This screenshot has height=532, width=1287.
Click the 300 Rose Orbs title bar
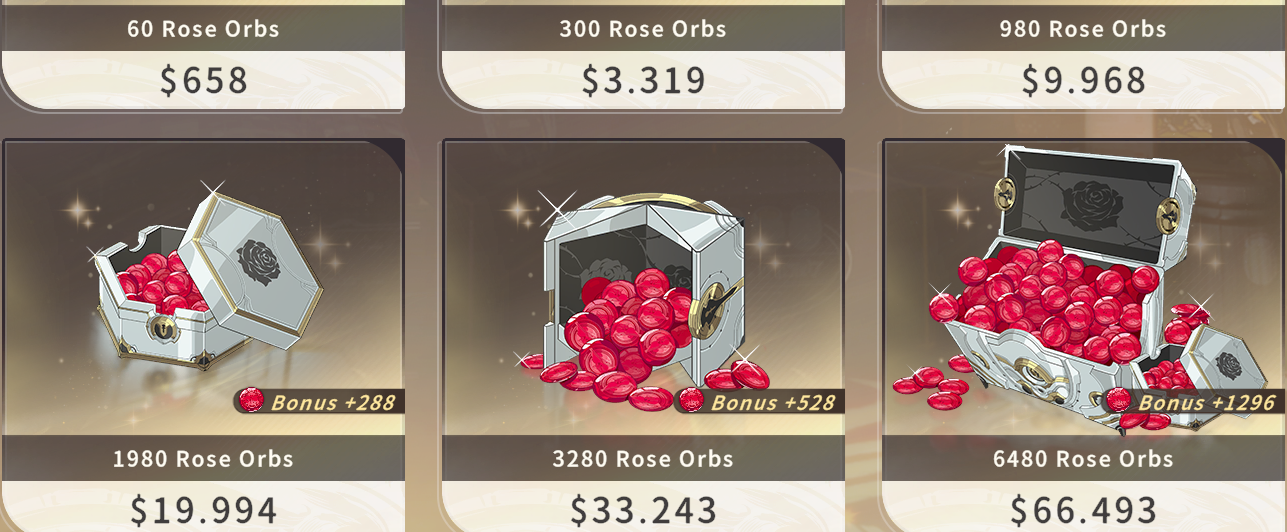tap(643, 28)
